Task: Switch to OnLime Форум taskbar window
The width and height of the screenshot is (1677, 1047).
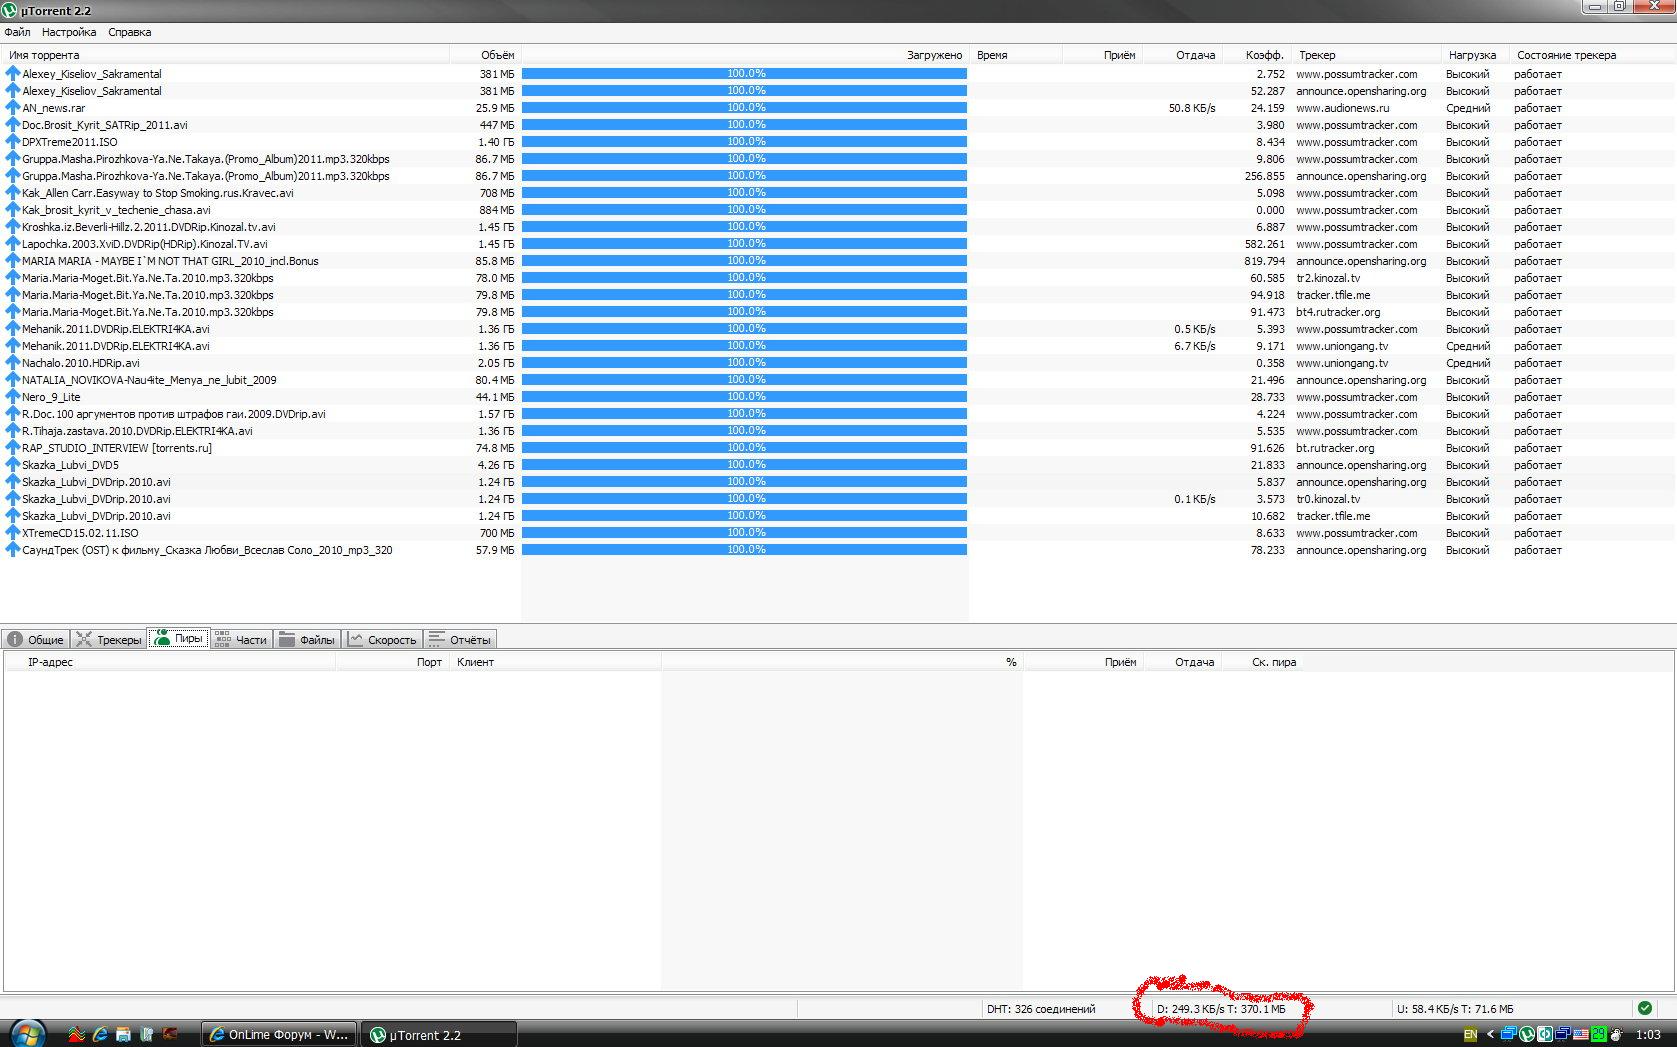Action: point(279,1035)
